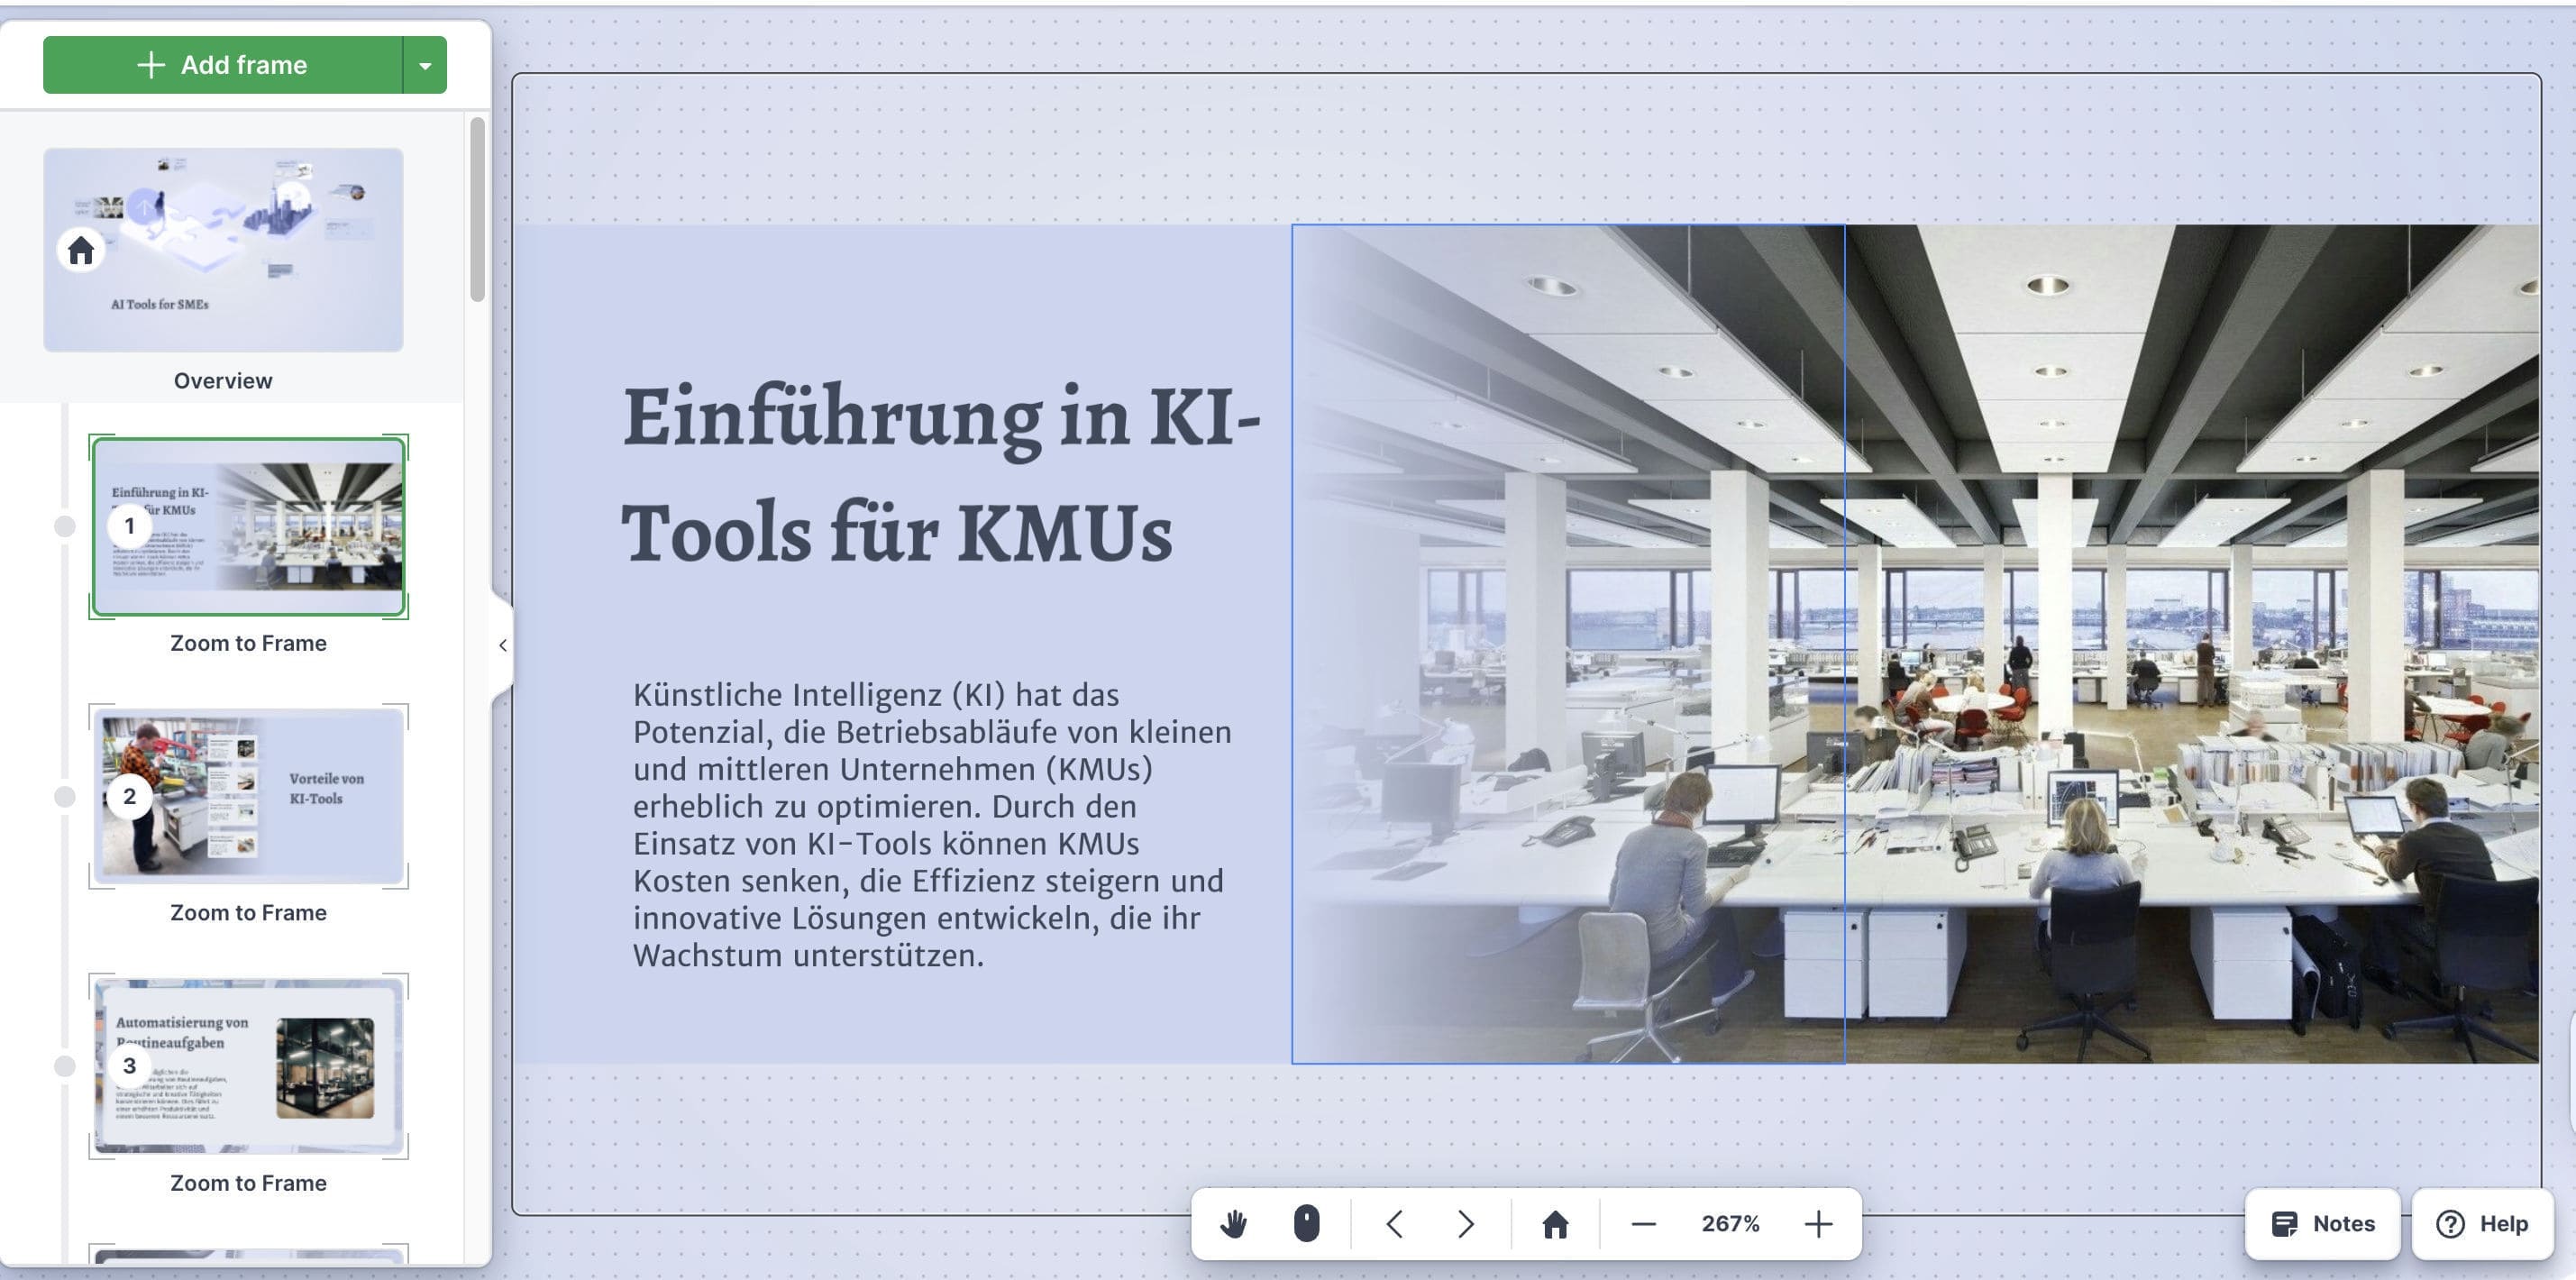Click the sidebar vertical scrollbar
The image size is (2576, 1280).
click(477, 210)
